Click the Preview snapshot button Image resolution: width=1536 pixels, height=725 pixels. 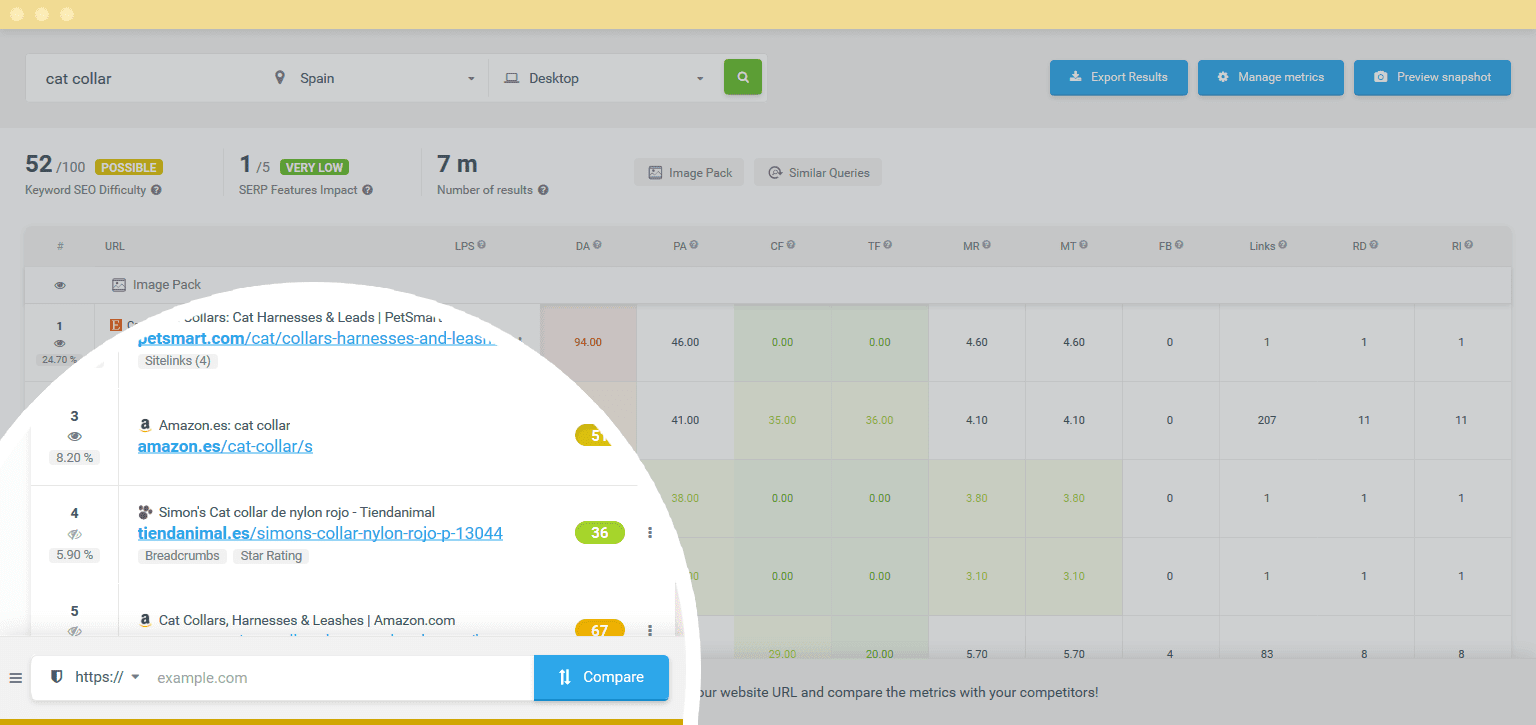pos(1432,77)
